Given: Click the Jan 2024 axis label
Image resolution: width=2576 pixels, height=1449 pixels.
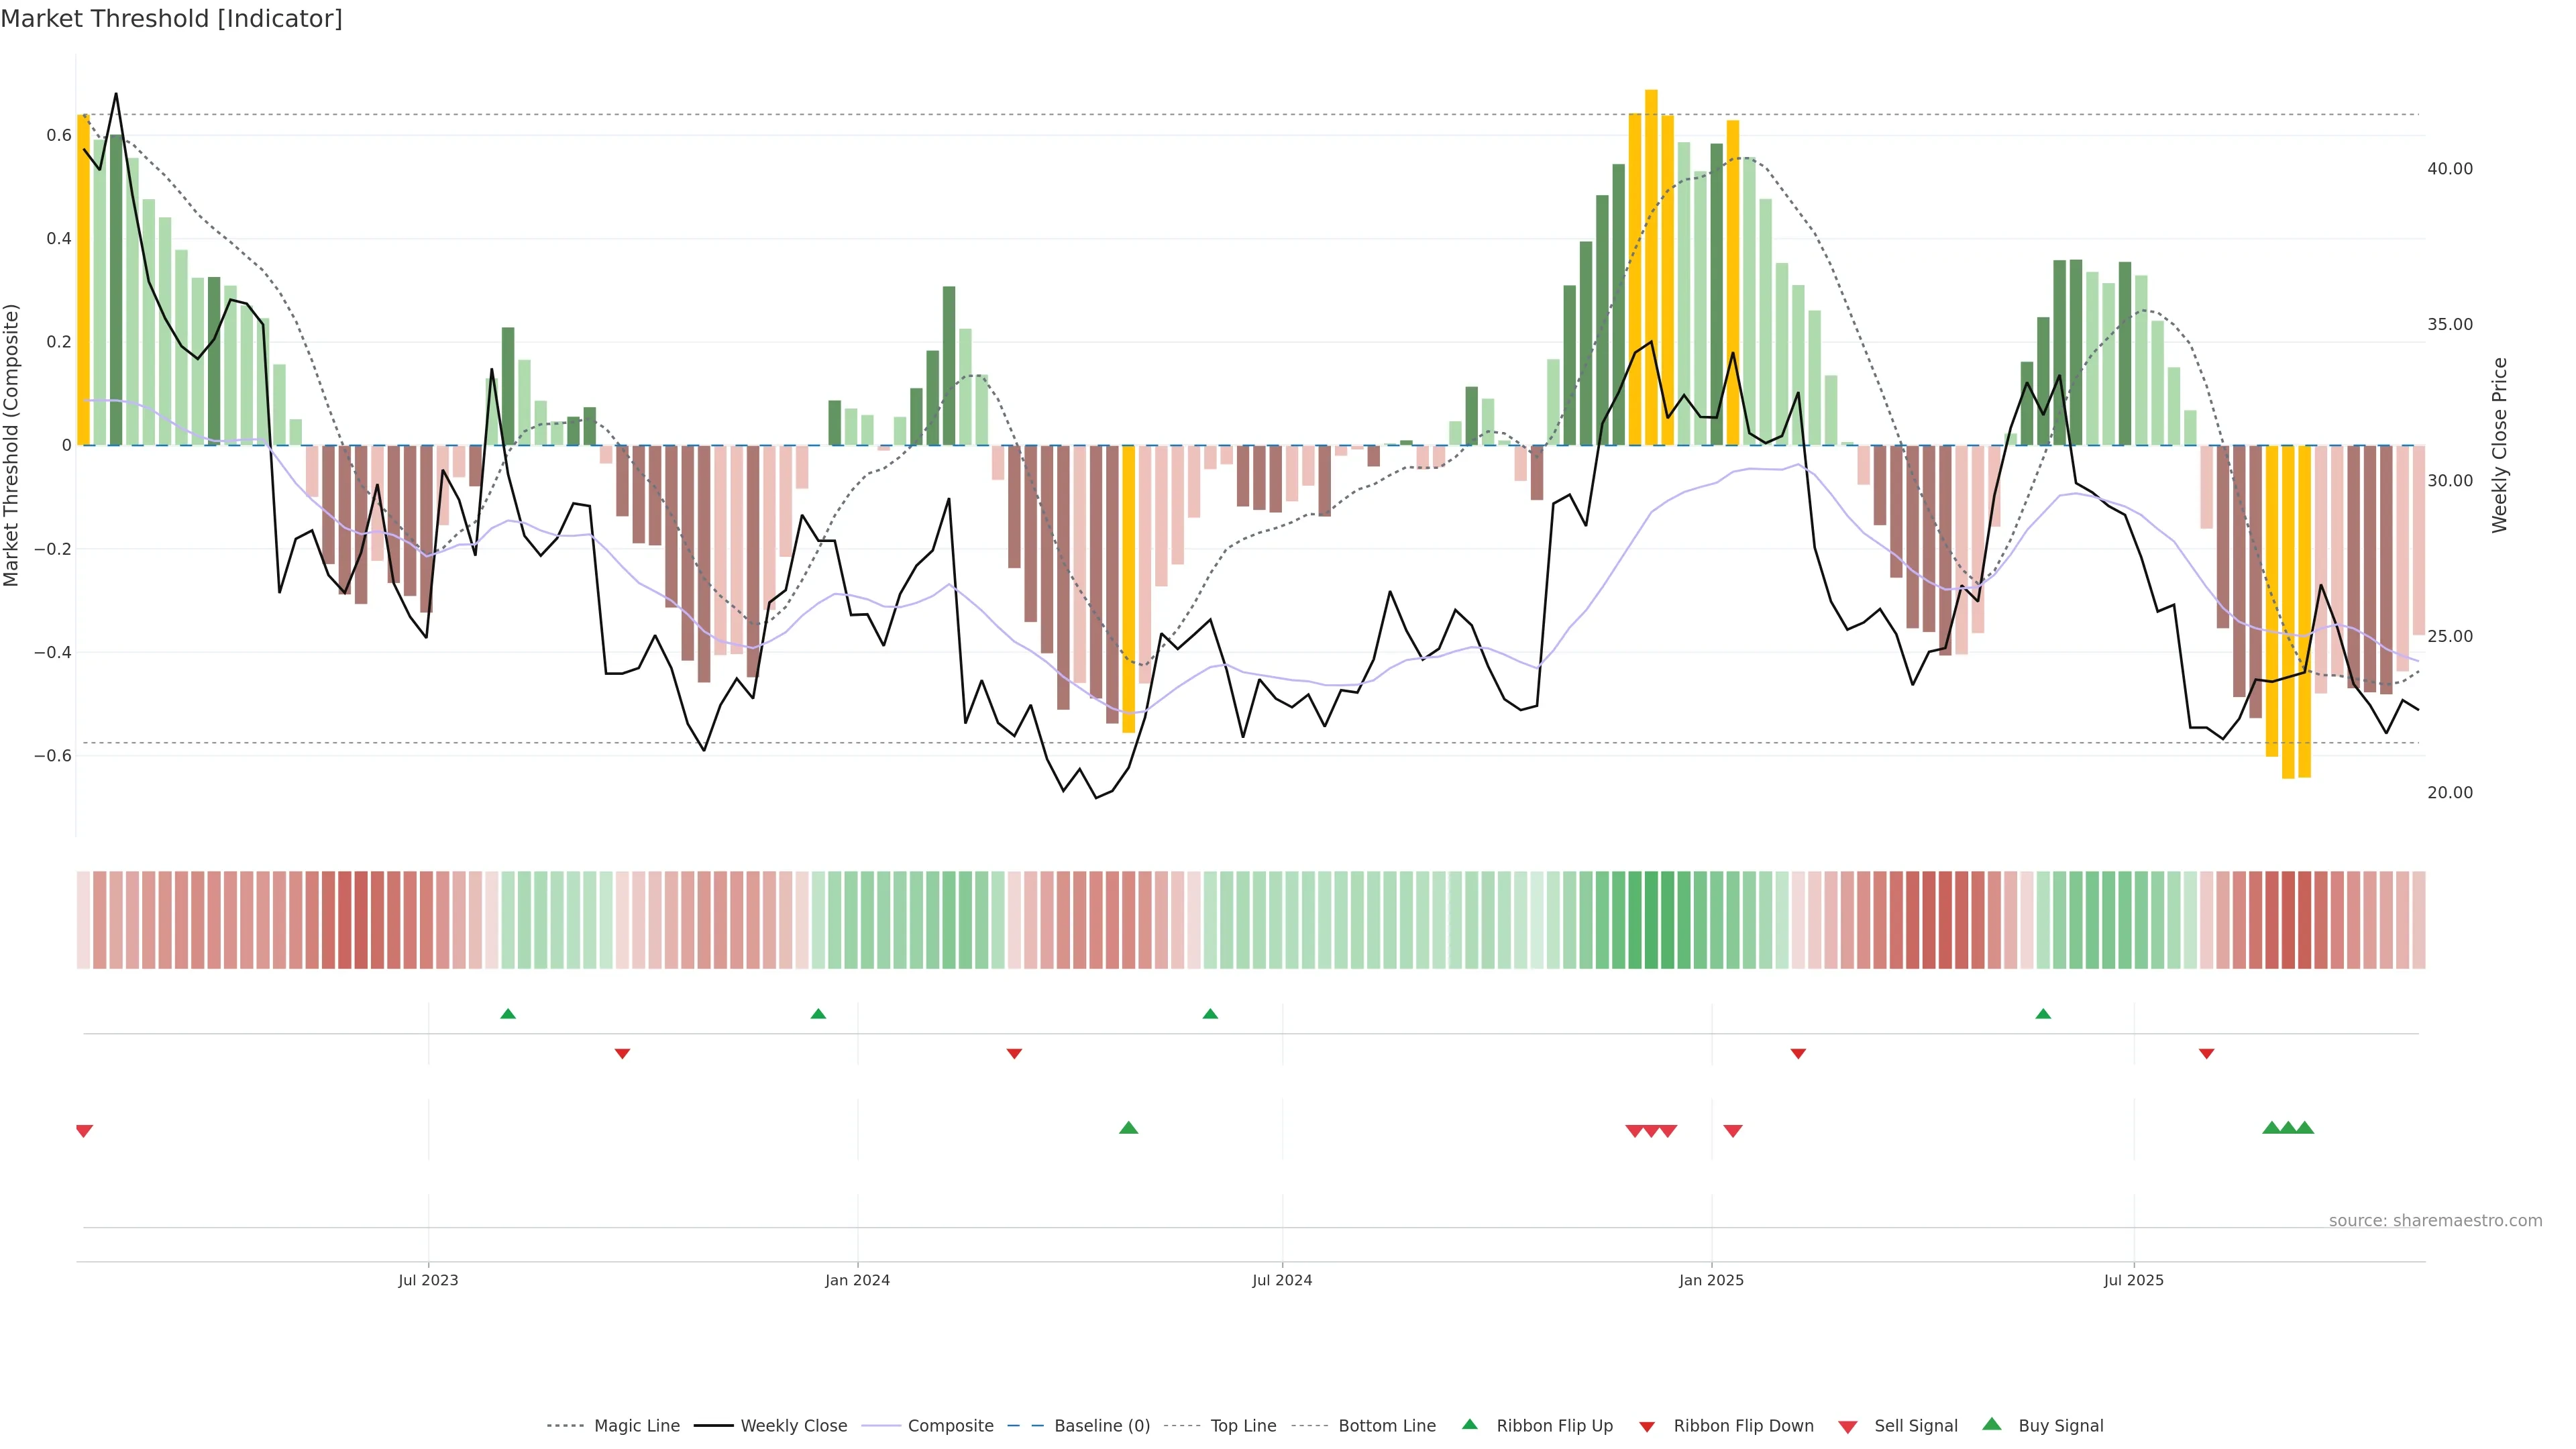Looking at the screenshot, I should coord(857,1280).
